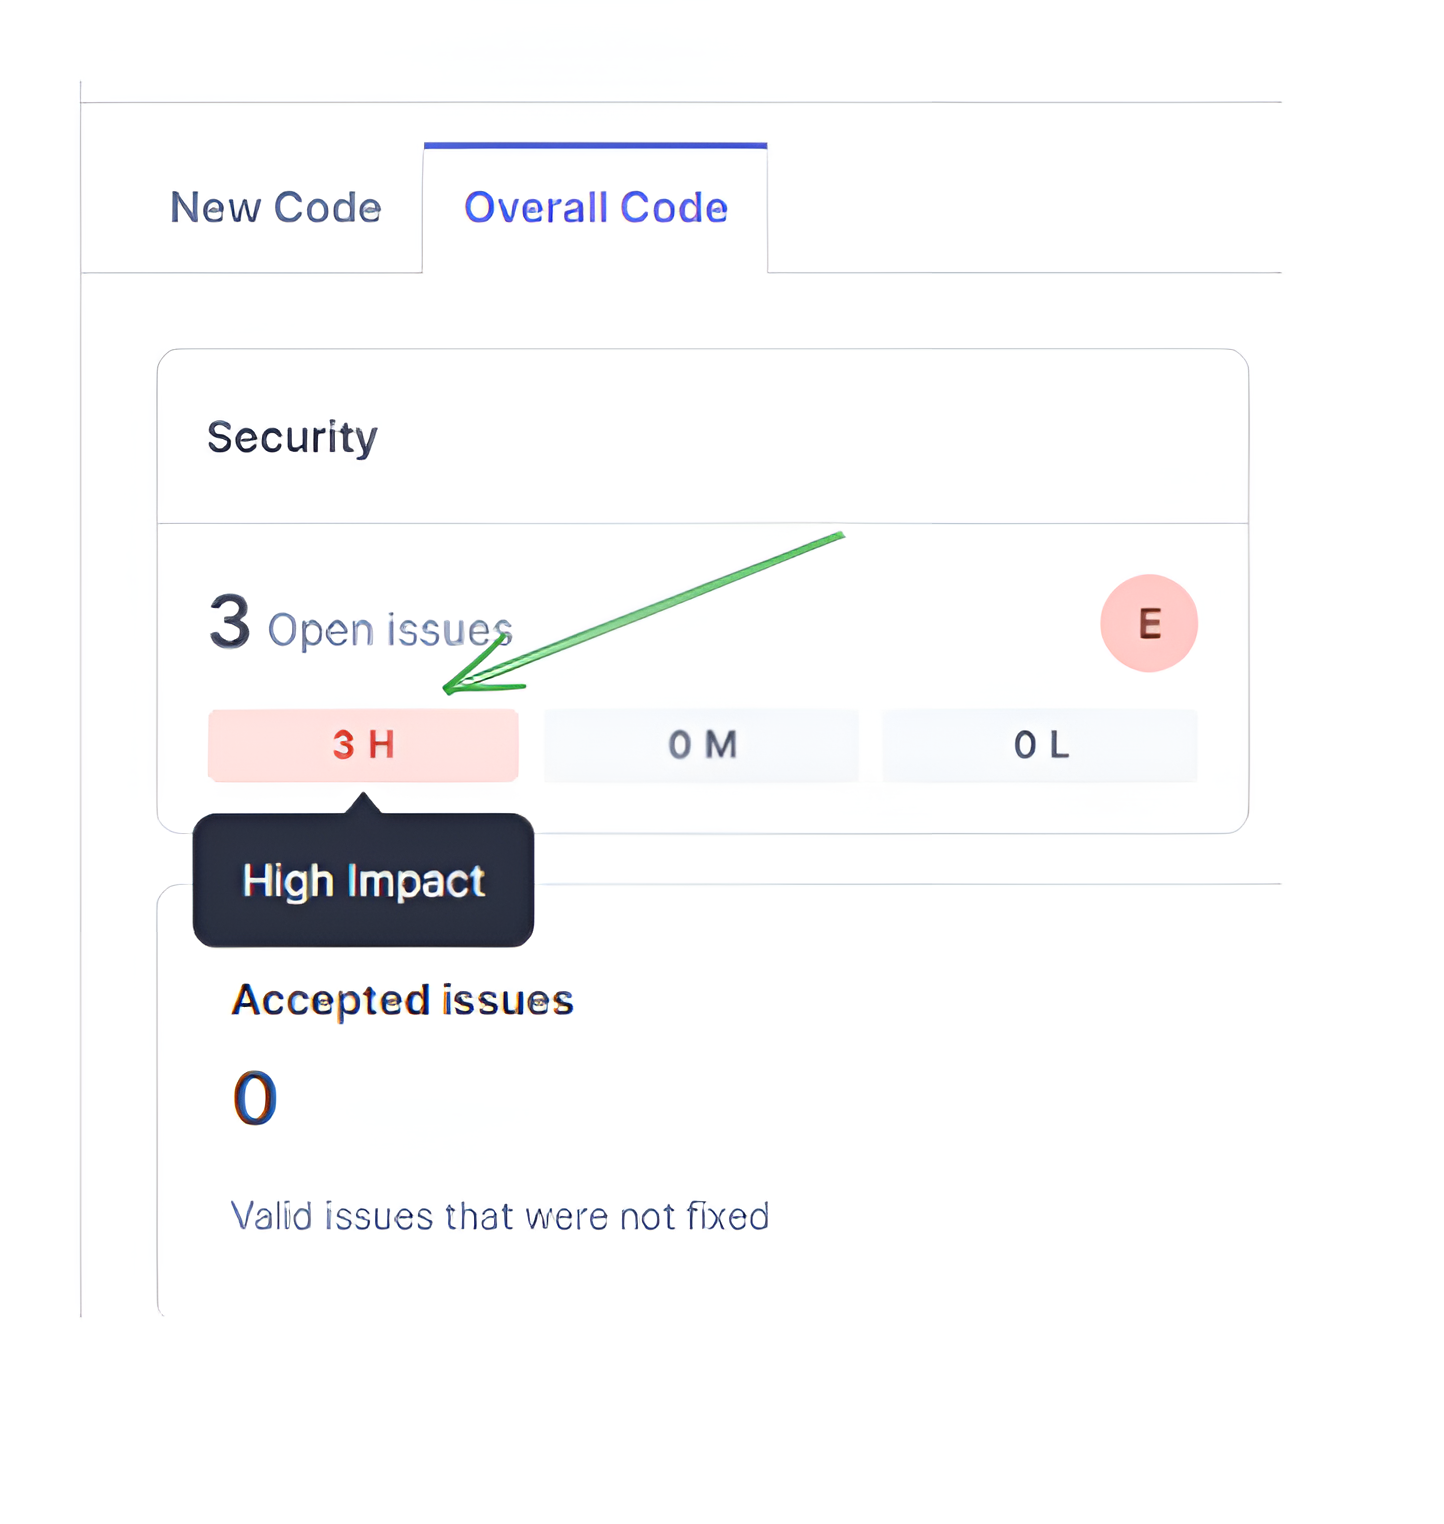Switch to the New Code tab
Viewport: 1444px width, 1524px height.
(275, 208)
